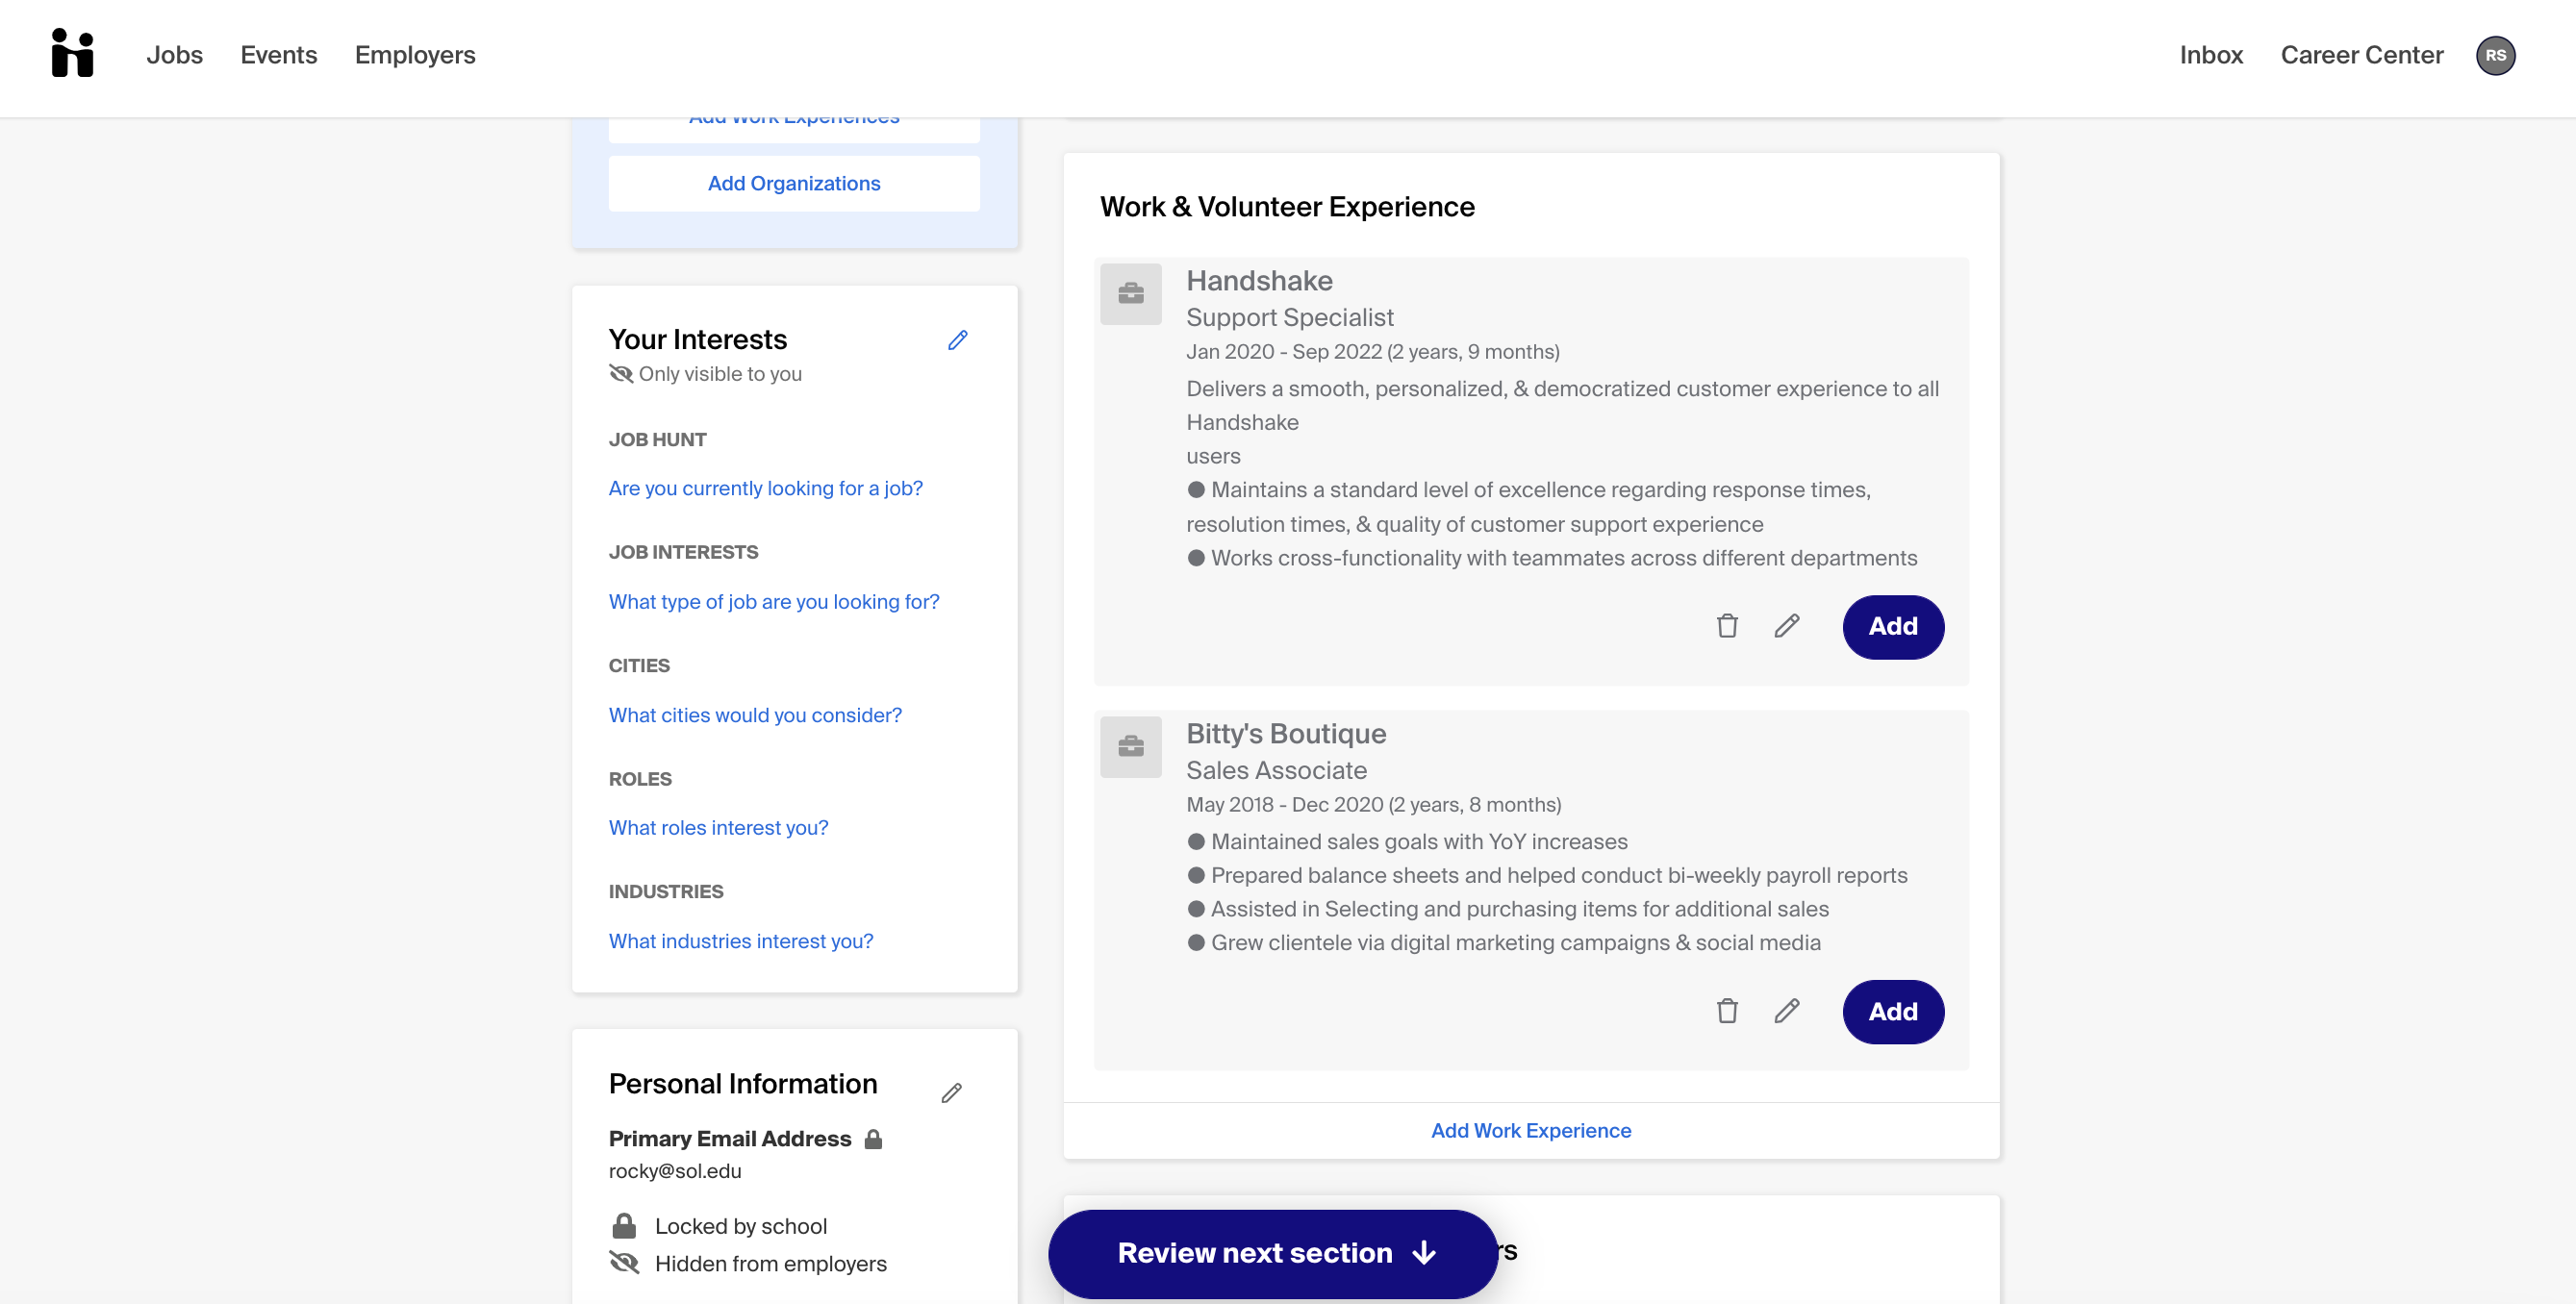Delete the Handshake Support Specialist experience

tap(1727, 626)
